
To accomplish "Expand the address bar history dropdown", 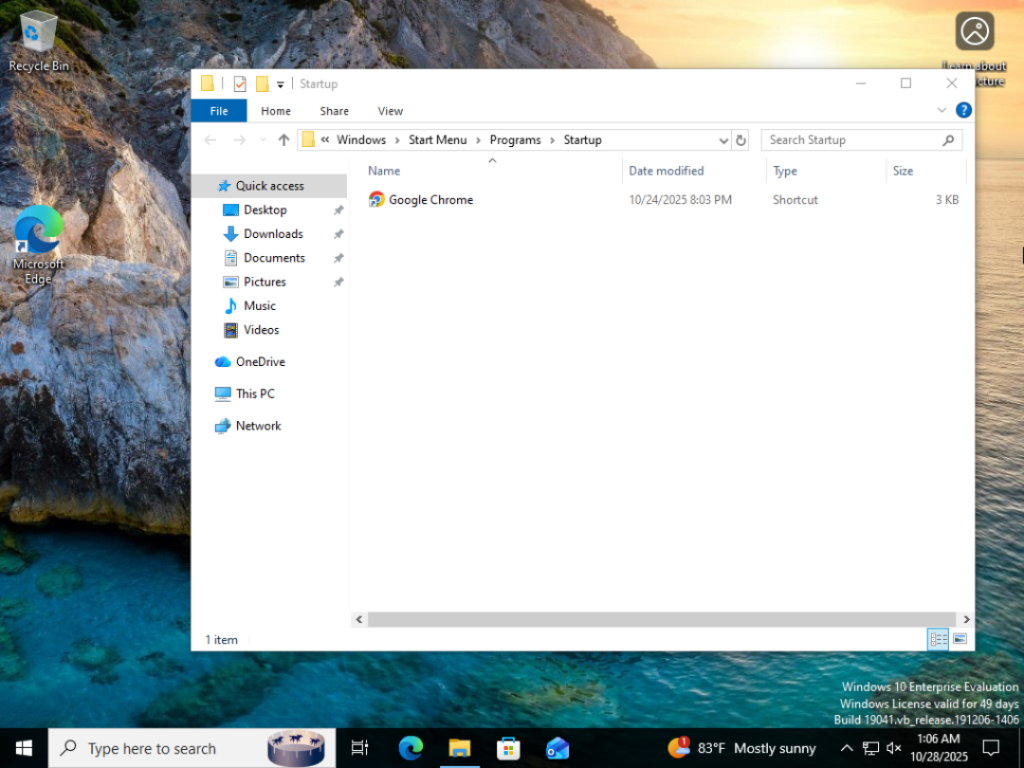I will click(724, 140).
